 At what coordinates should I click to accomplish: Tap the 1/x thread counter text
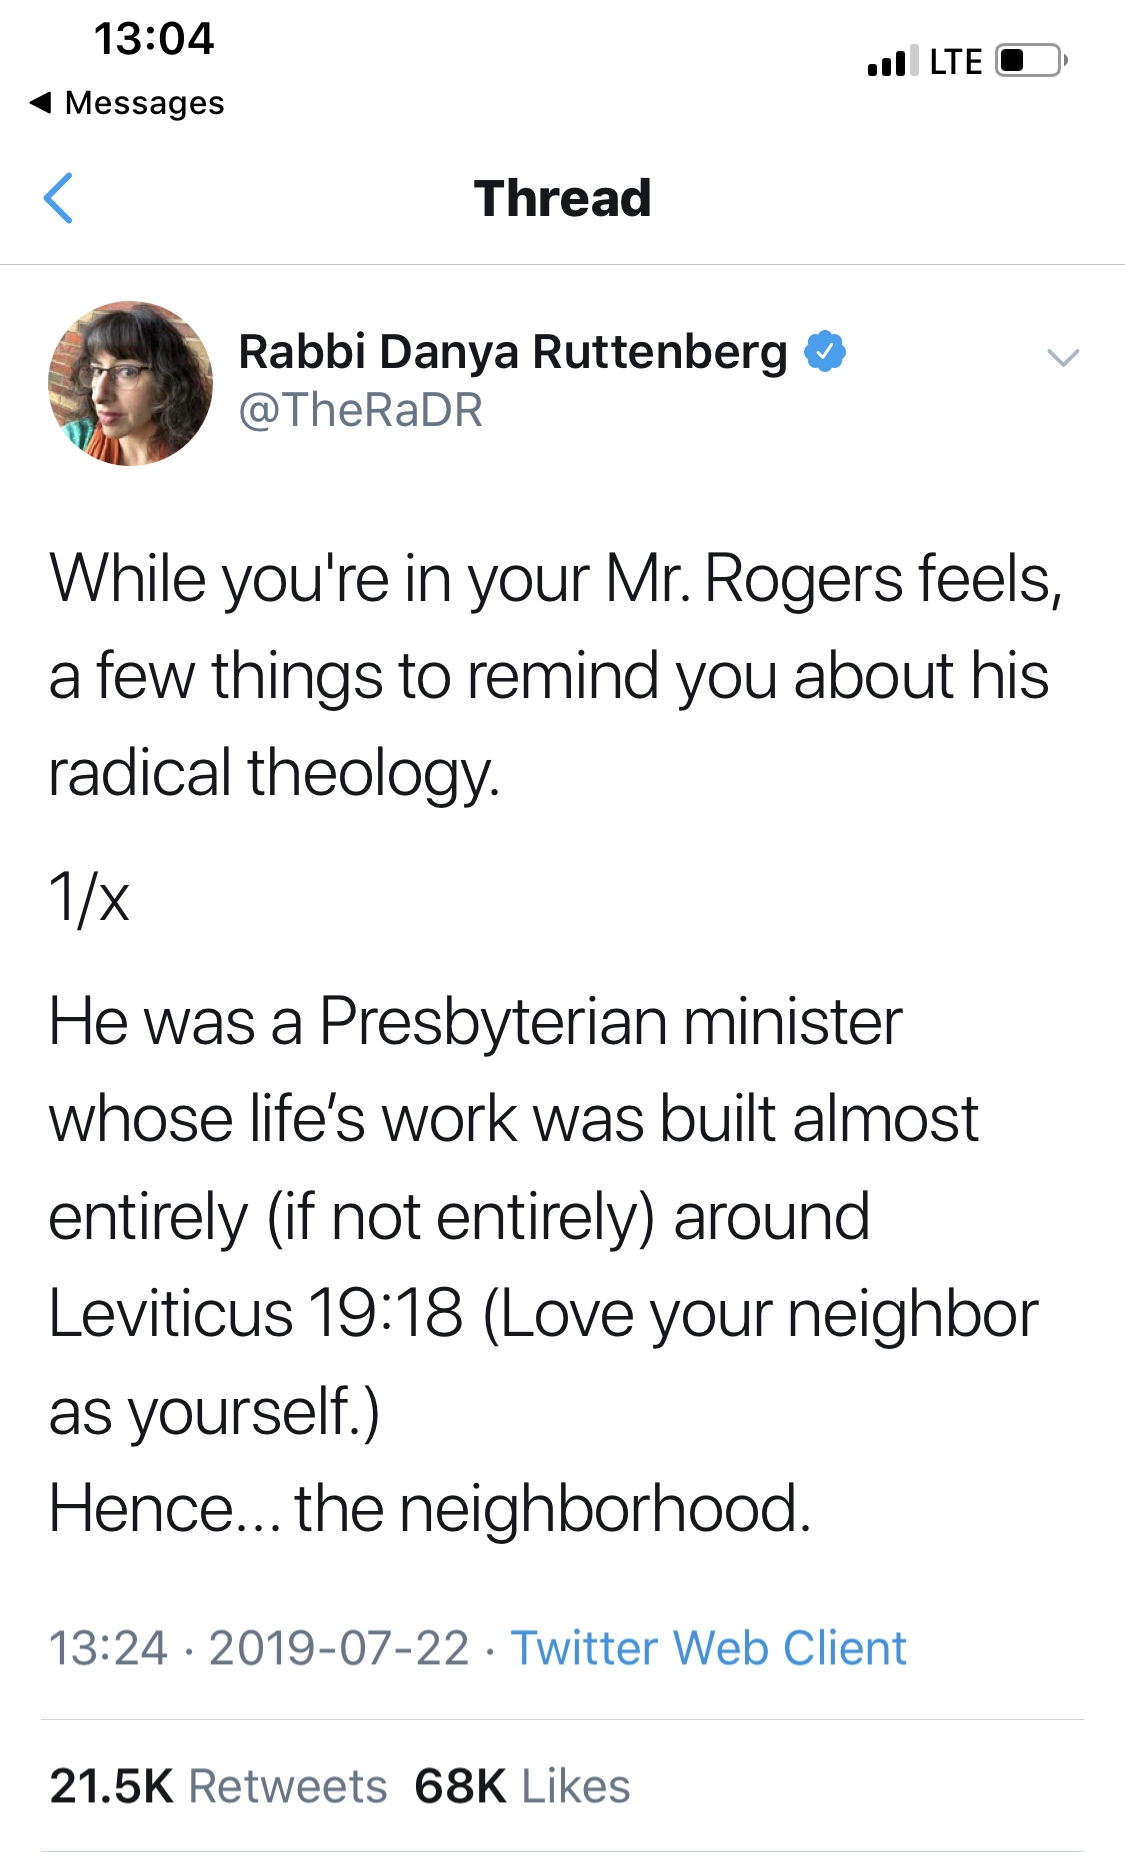point(89,897)
